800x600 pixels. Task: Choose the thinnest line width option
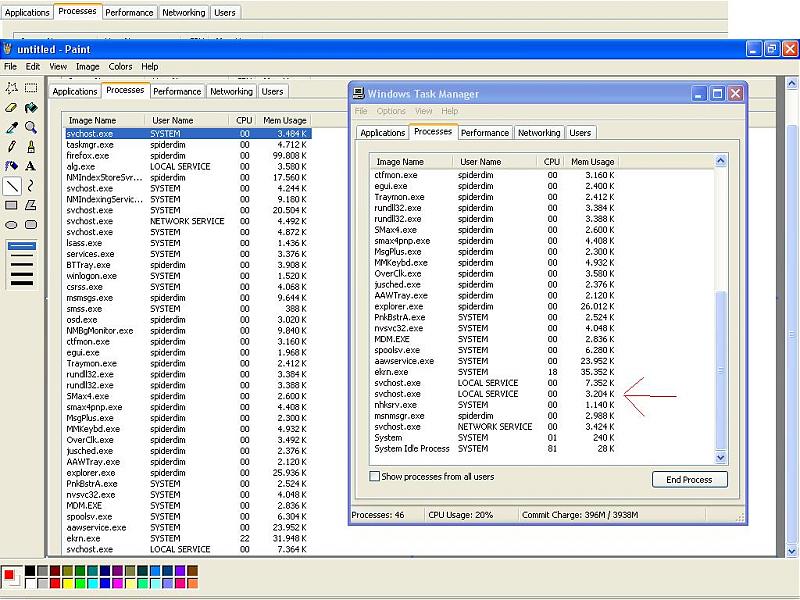[x=21, y=246]
